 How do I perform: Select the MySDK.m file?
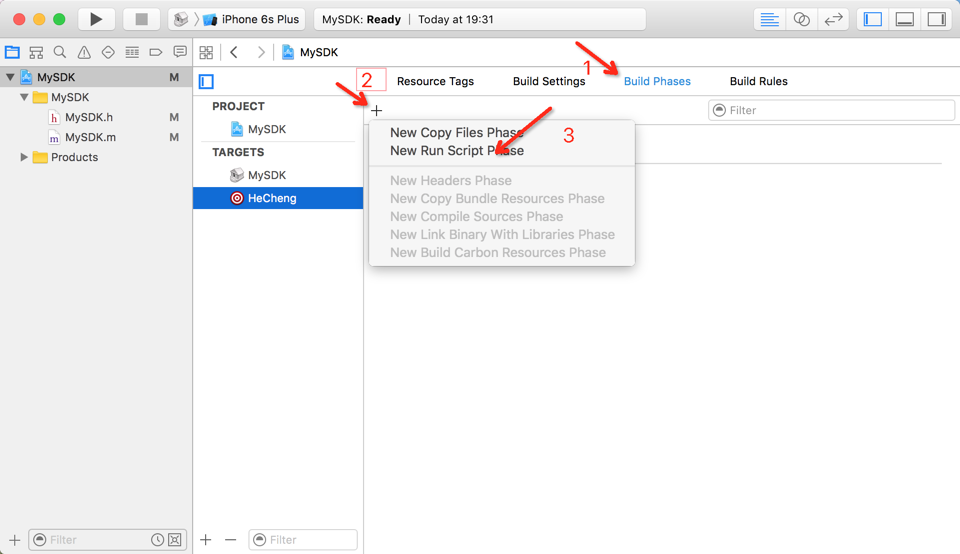click(x=90, y=137)
